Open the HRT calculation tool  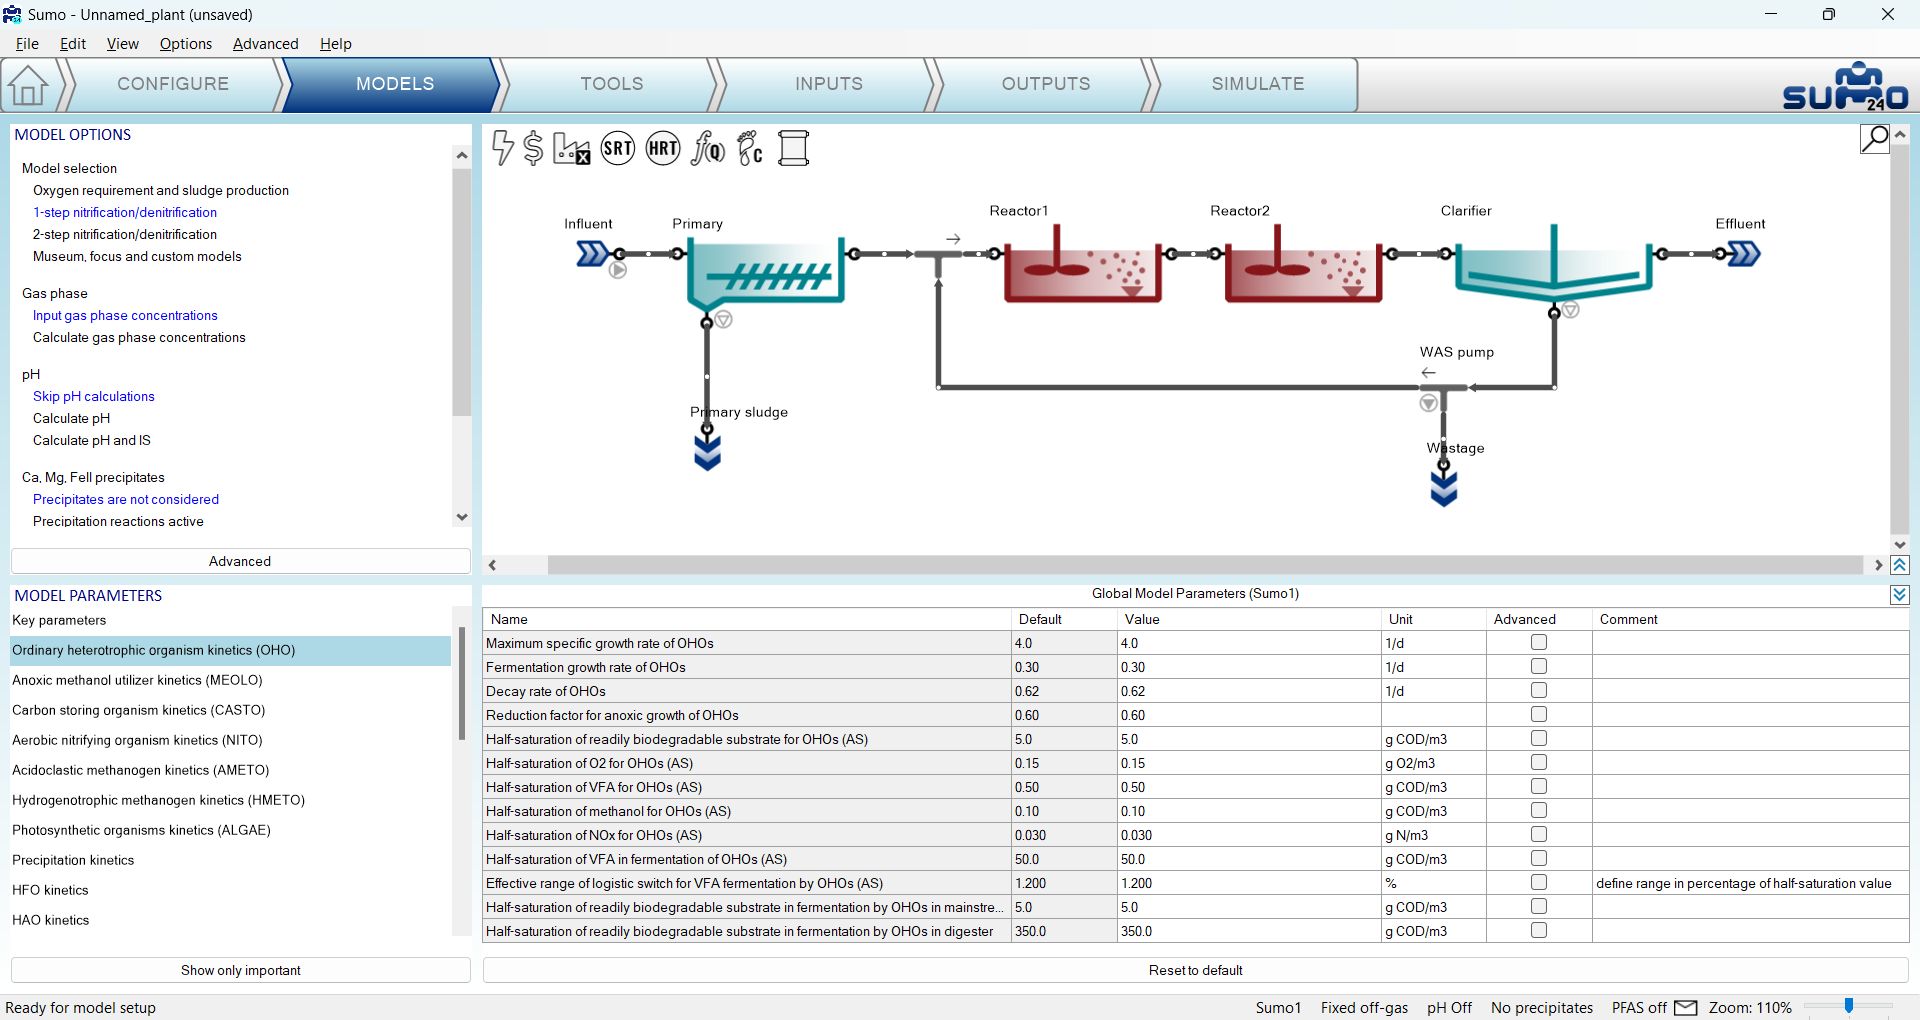(x=663, y=148)
